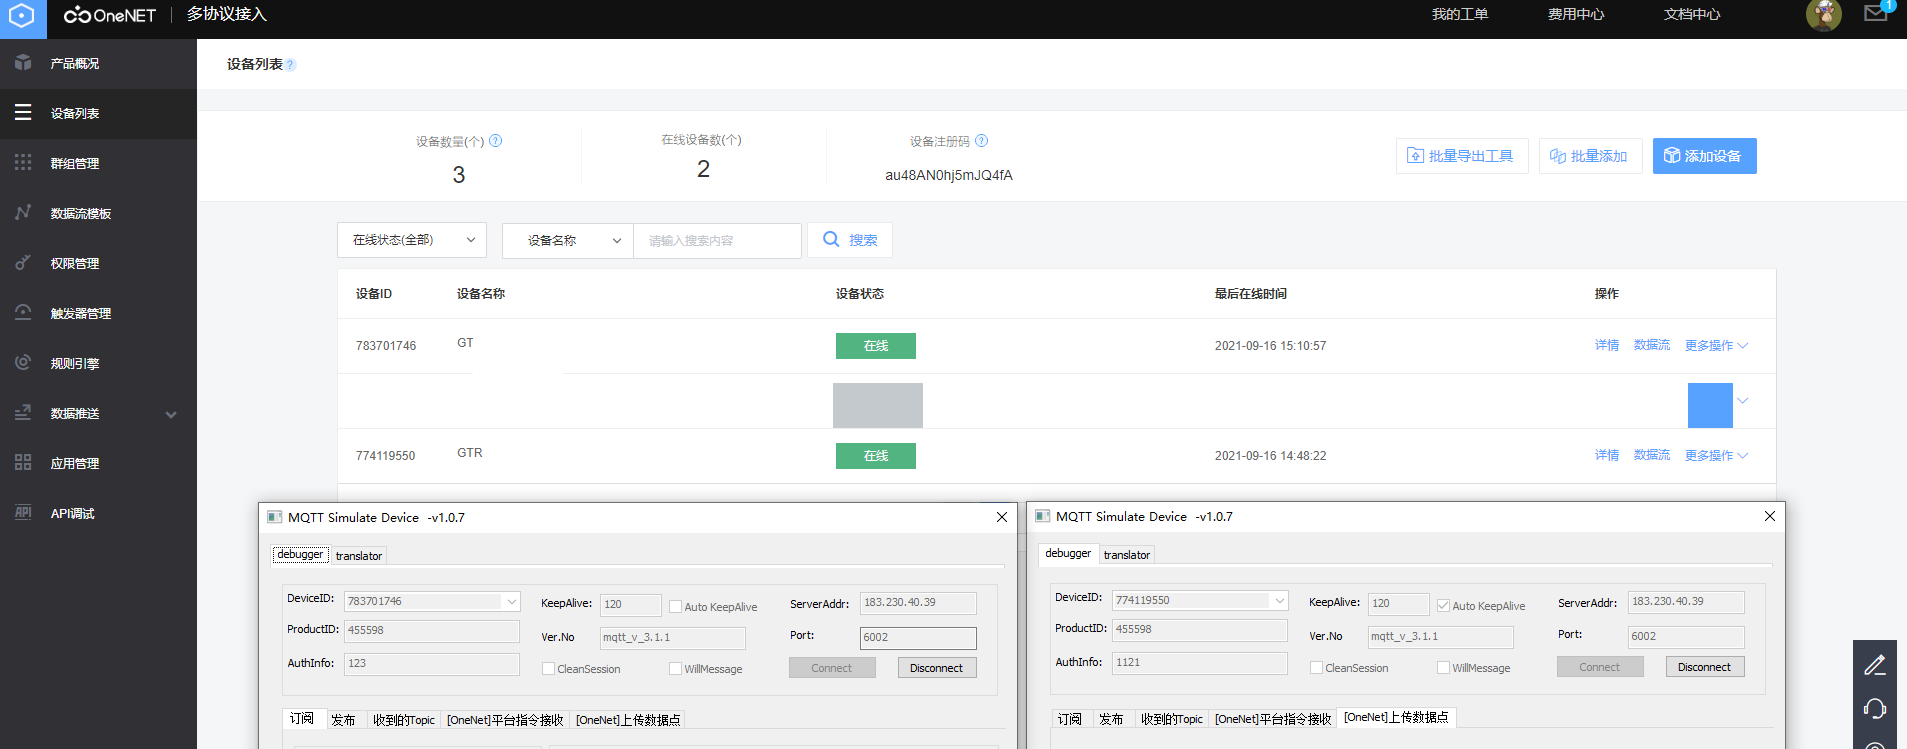Click the 规则引擎 icon in sidebar
This screenshot has width=1907, height=749.
point(23,362)
